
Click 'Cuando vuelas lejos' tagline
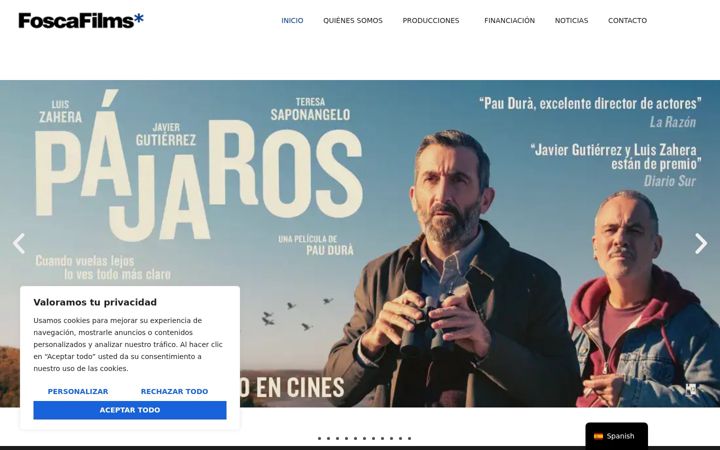[x=85, y=261]
